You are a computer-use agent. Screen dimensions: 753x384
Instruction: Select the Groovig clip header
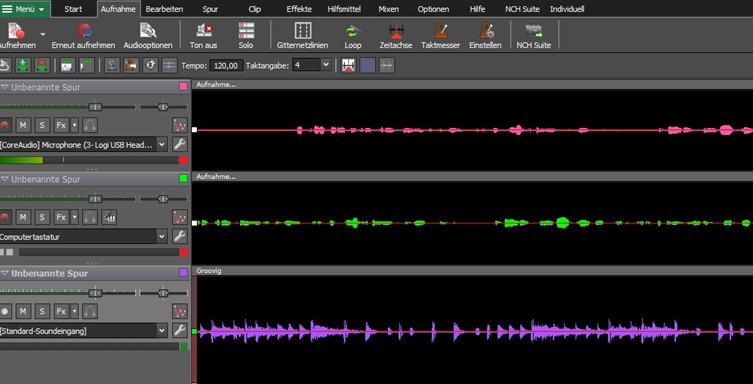click(x=472, y=271)
